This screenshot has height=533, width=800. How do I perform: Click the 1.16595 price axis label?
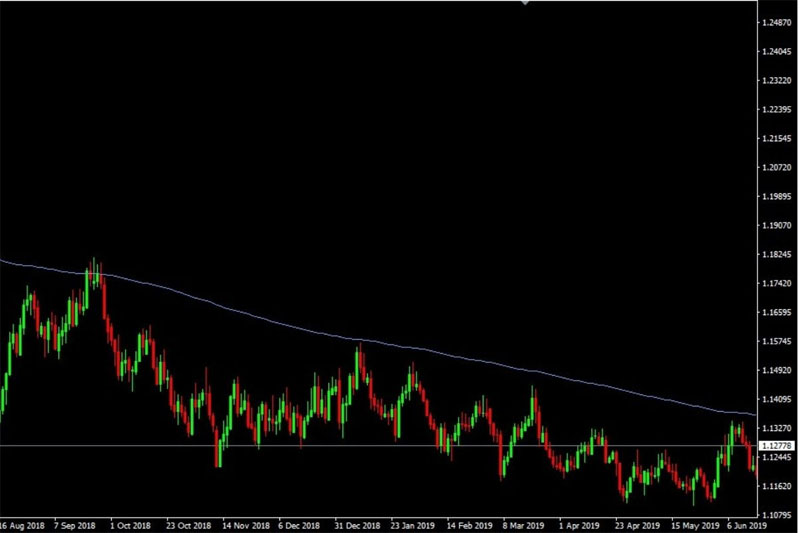[777, 313]
